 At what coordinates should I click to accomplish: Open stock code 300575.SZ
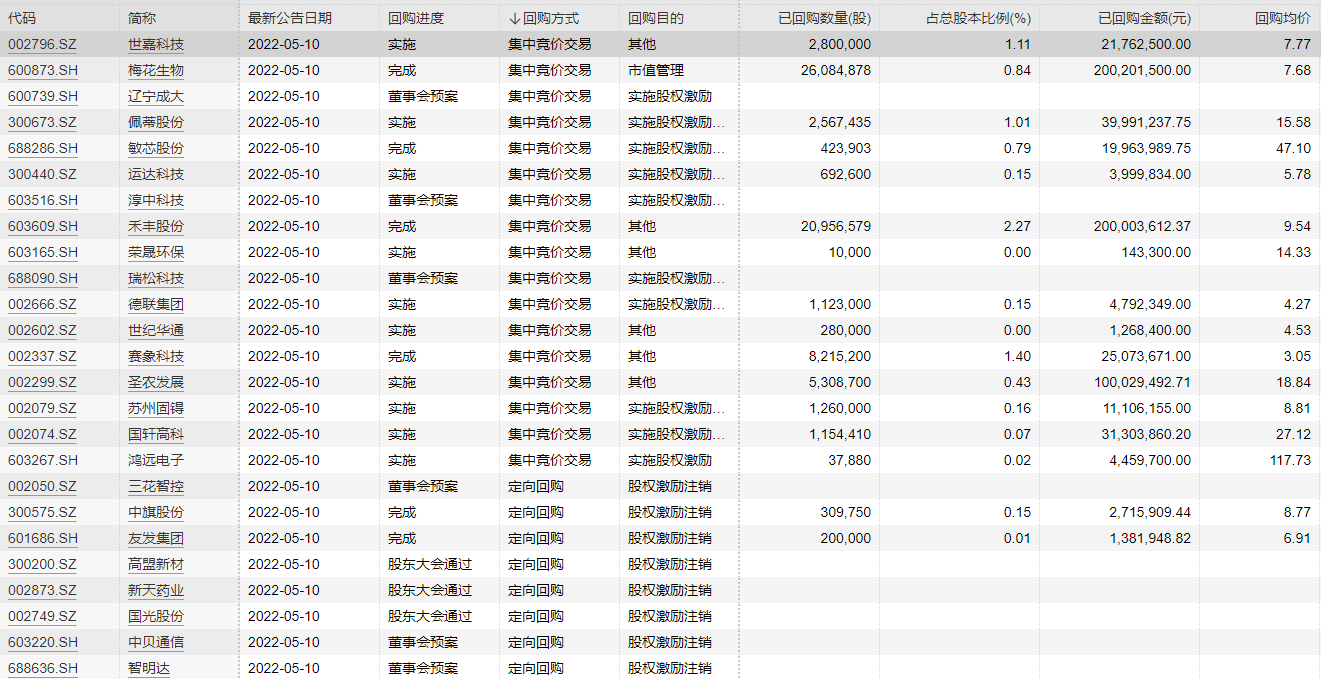[x=42, y=512]
